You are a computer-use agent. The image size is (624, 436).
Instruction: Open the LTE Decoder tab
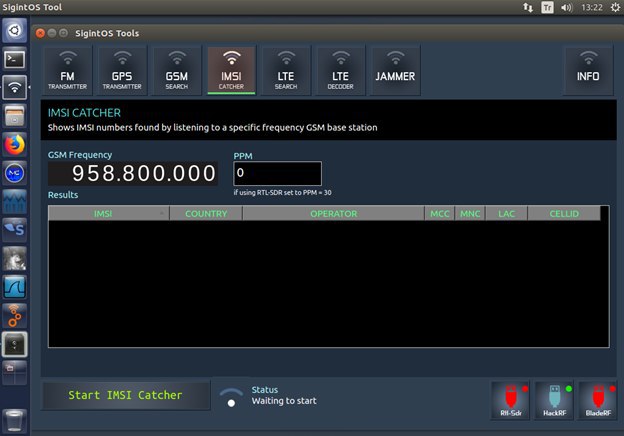click(x=341, y=70)
